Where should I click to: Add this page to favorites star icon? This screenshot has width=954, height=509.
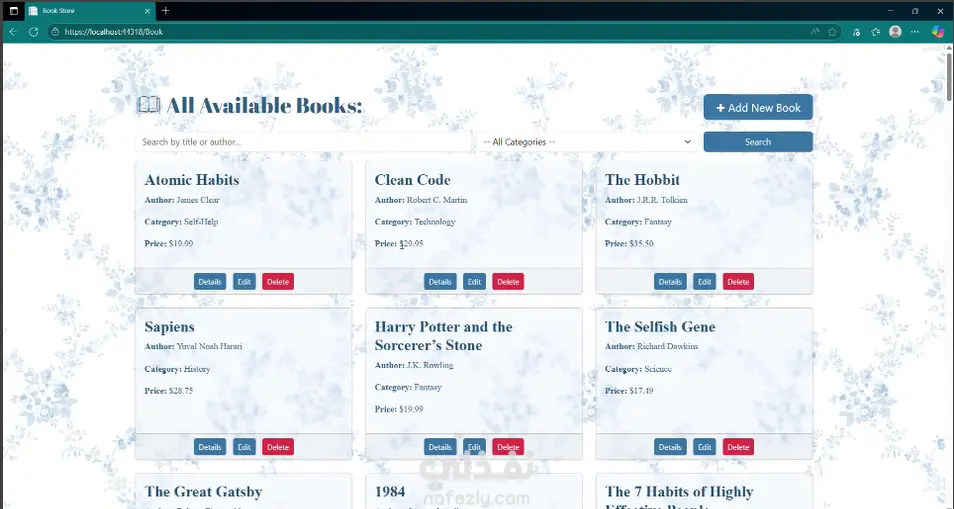click(832, 32)
